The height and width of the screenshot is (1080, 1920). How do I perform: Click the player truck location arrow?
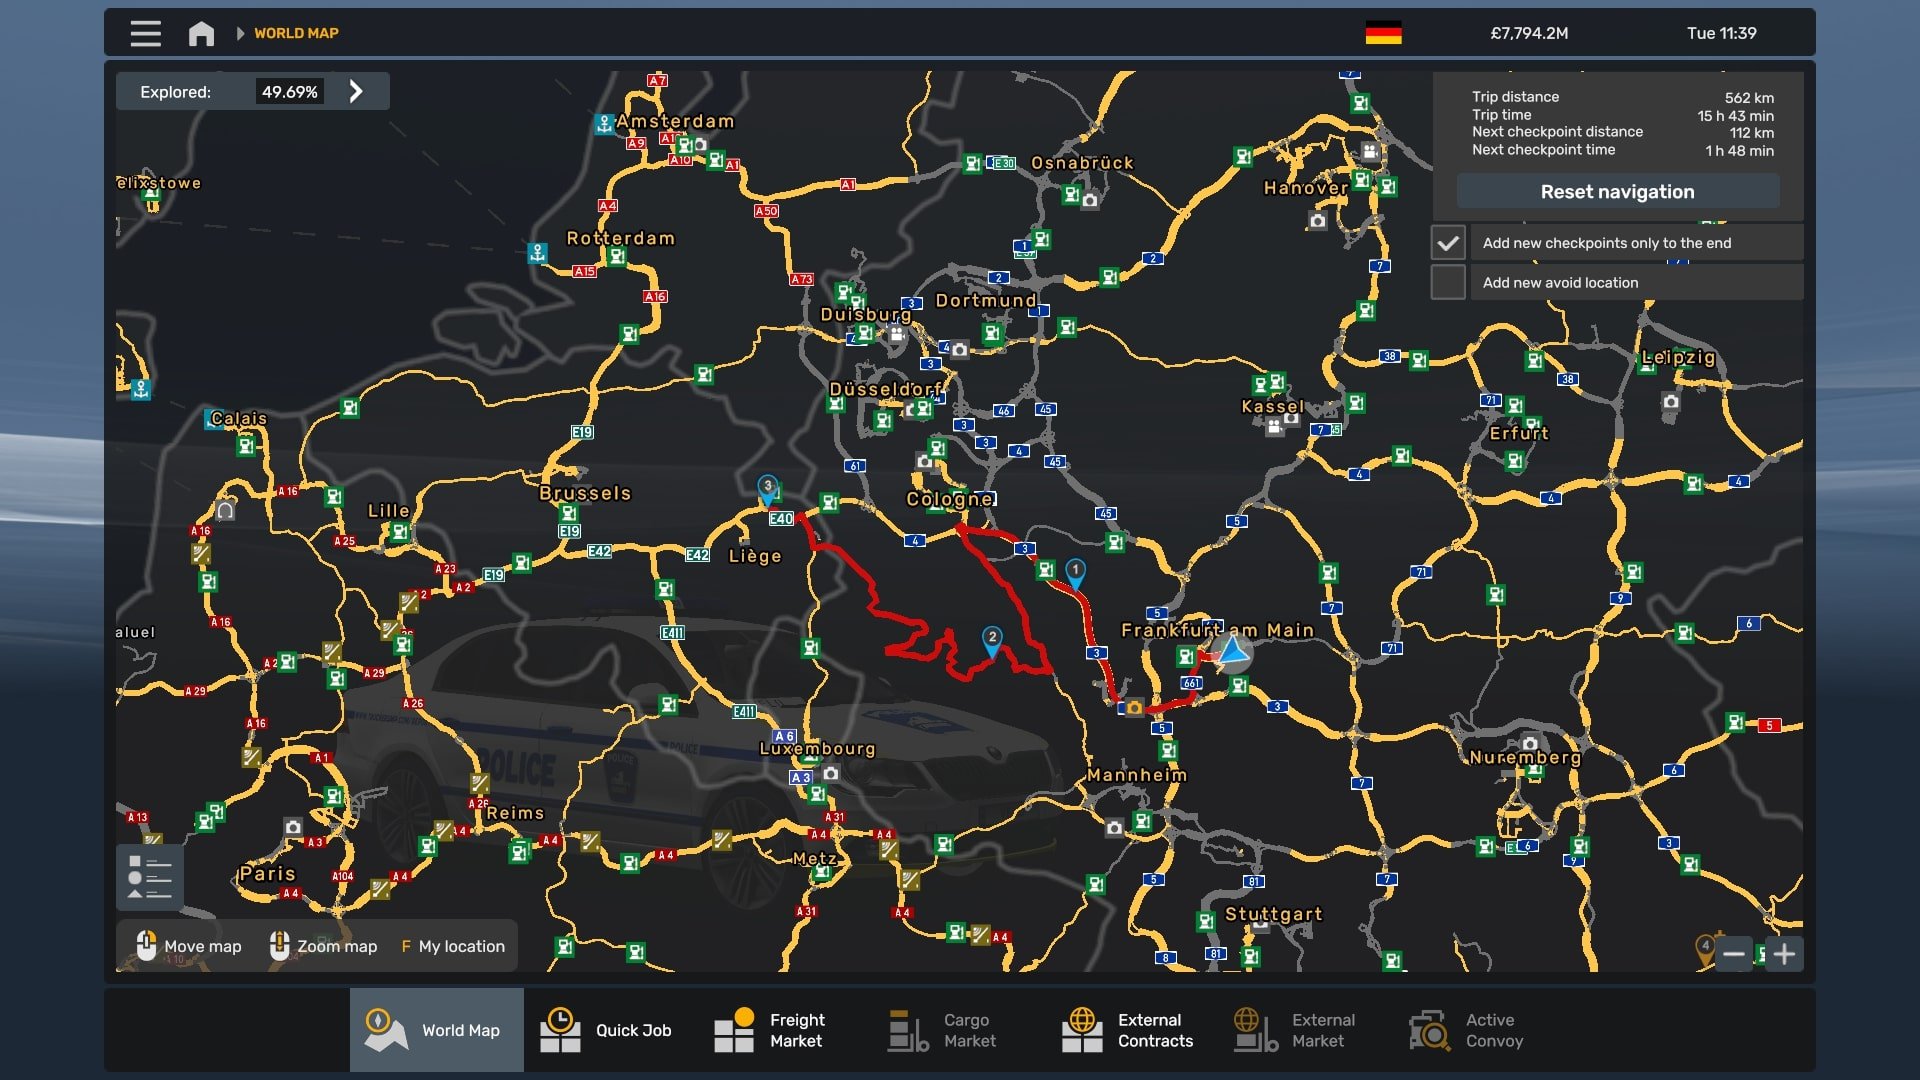[x=1233, y=652]
